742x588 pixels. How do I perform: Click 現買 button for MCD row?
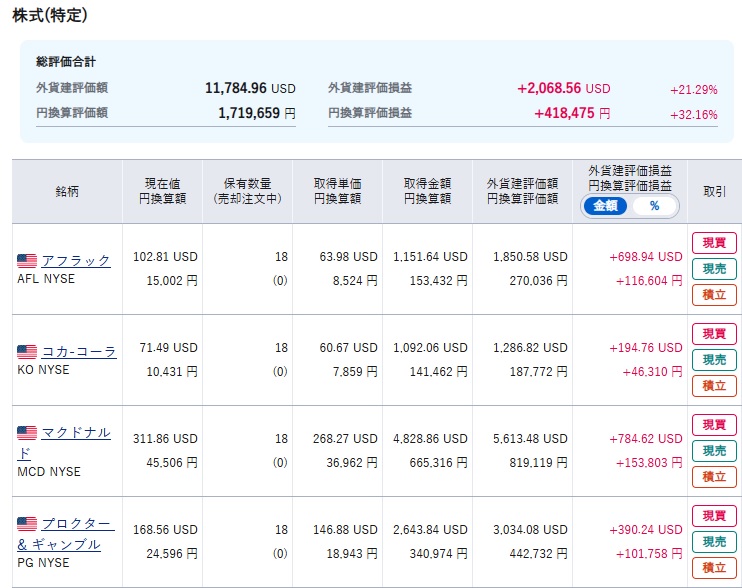[x=714, y=425]
